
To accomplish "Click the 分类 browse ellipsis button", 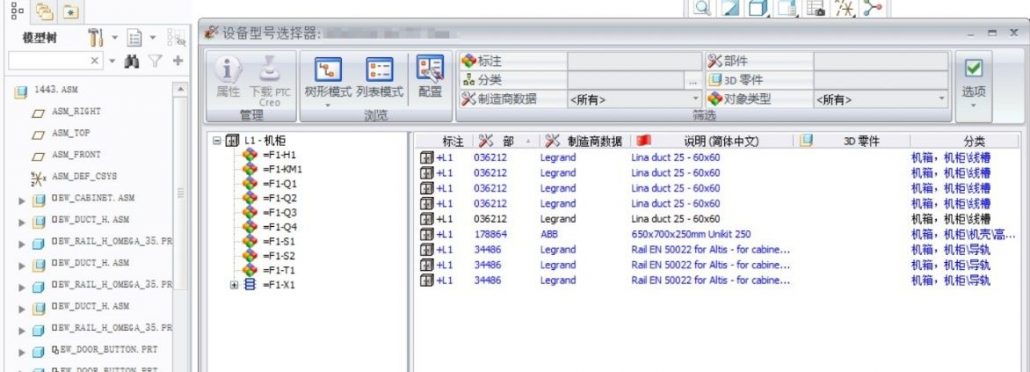I will (693, 80).
